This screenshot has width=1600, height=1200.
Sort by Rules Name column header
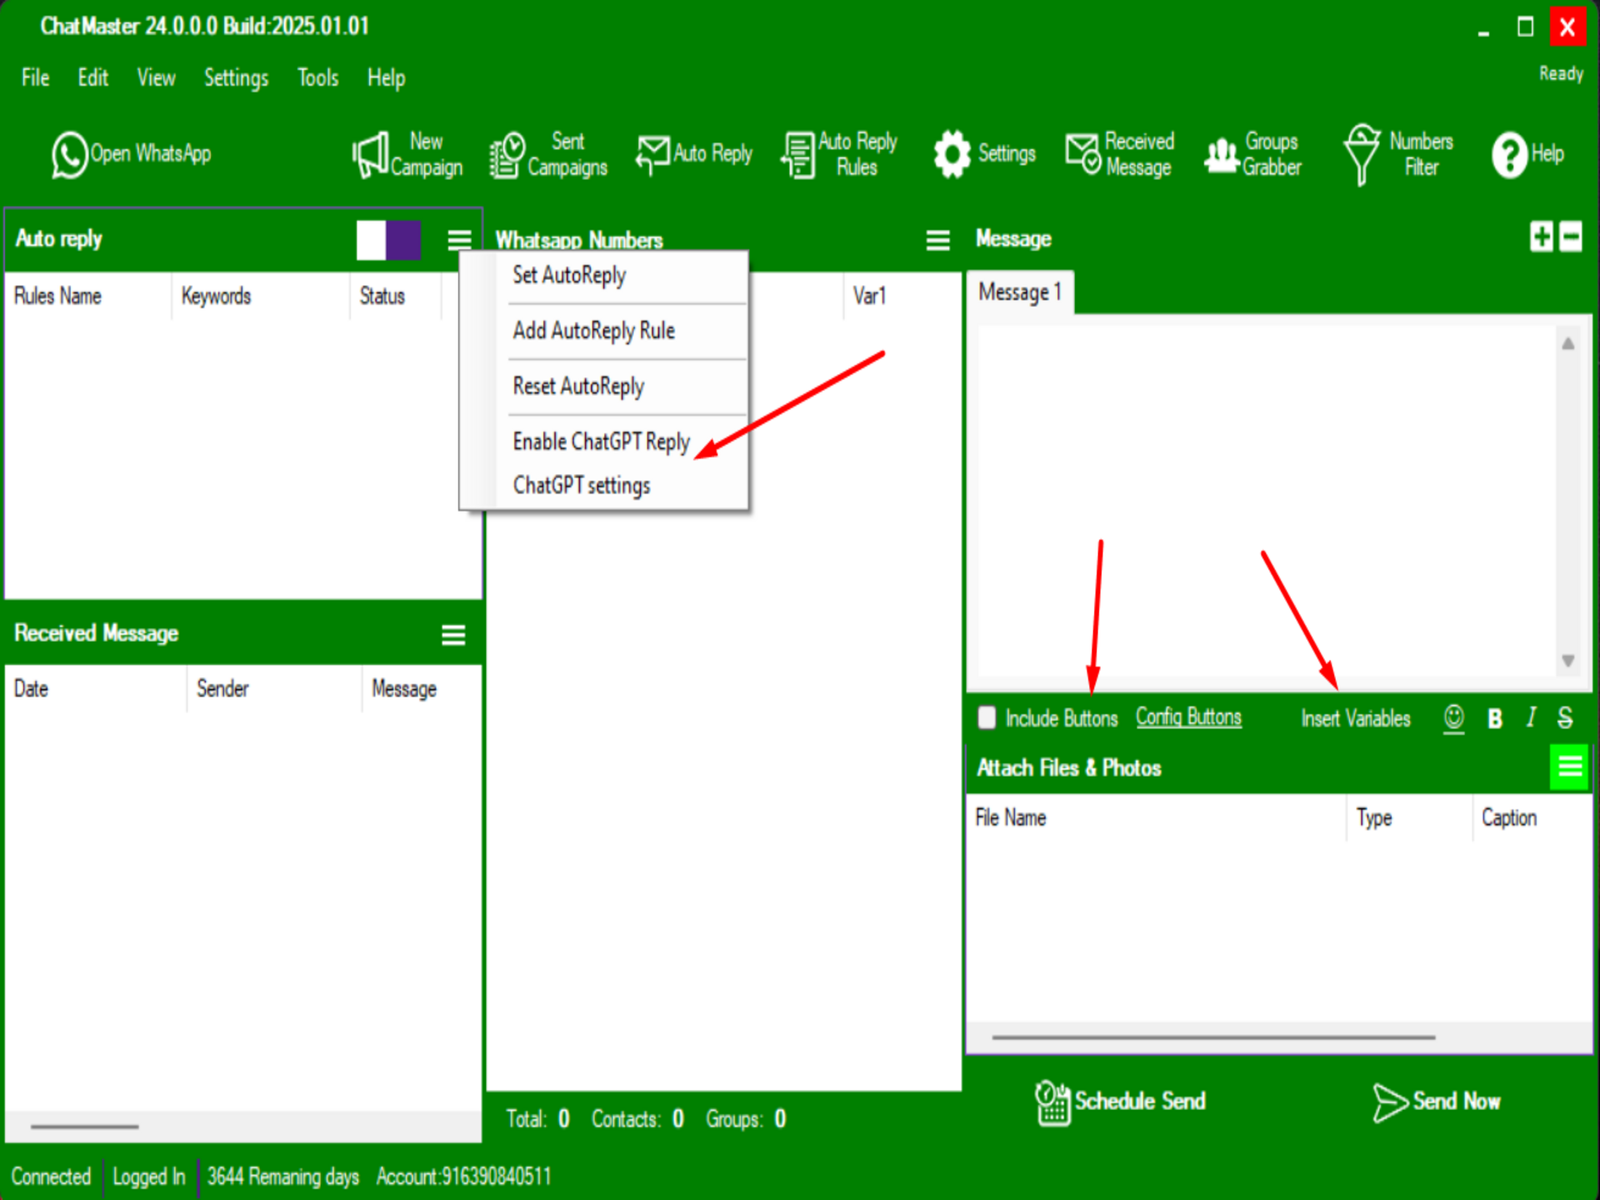[58, 297]
